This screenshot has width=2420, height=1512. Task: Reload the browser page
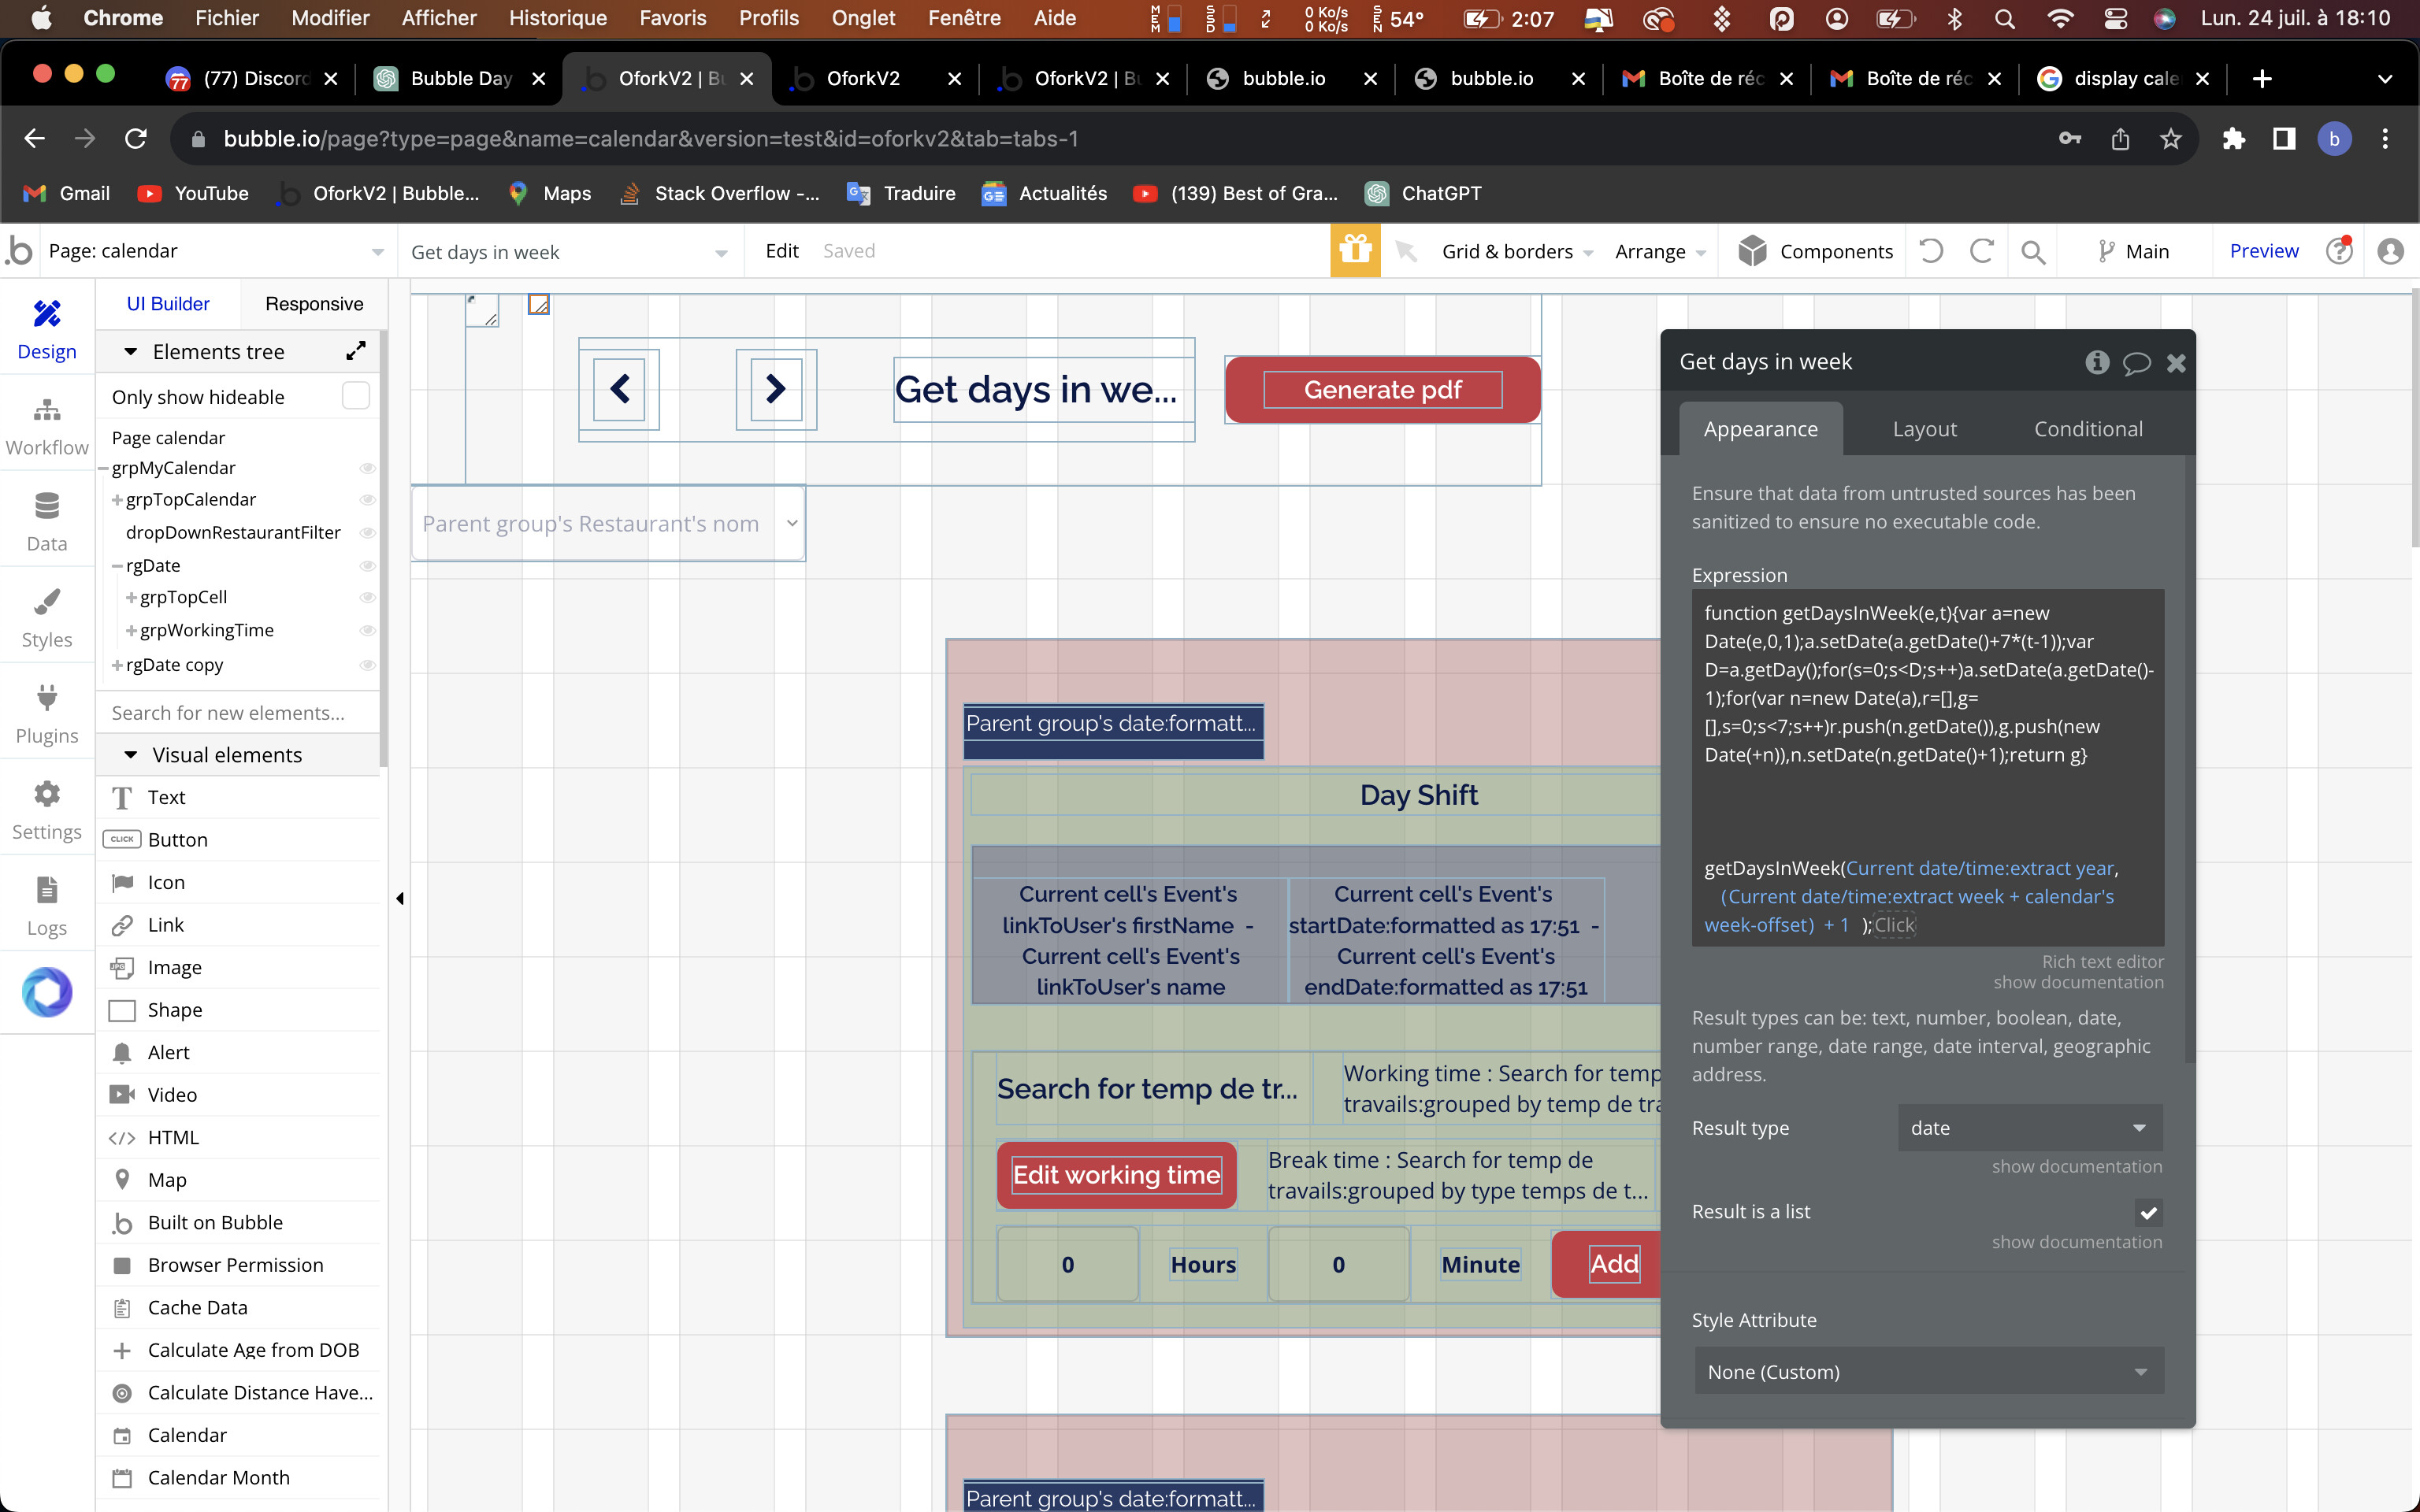(x=136, y=139)
